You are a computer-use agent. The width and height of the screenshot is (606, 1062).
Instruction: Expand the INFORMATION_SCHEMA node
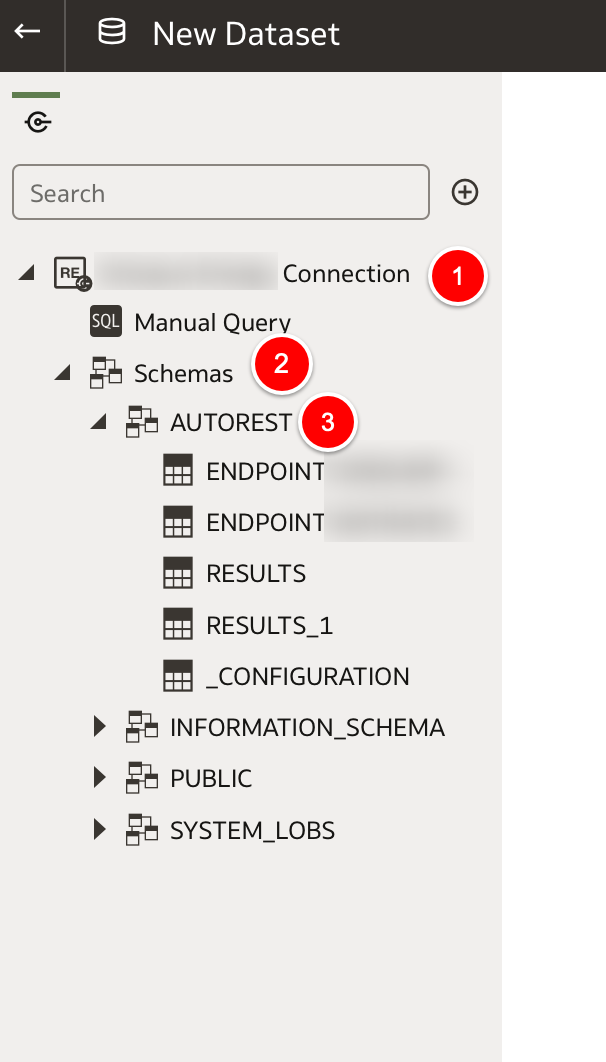click(100, 727)
